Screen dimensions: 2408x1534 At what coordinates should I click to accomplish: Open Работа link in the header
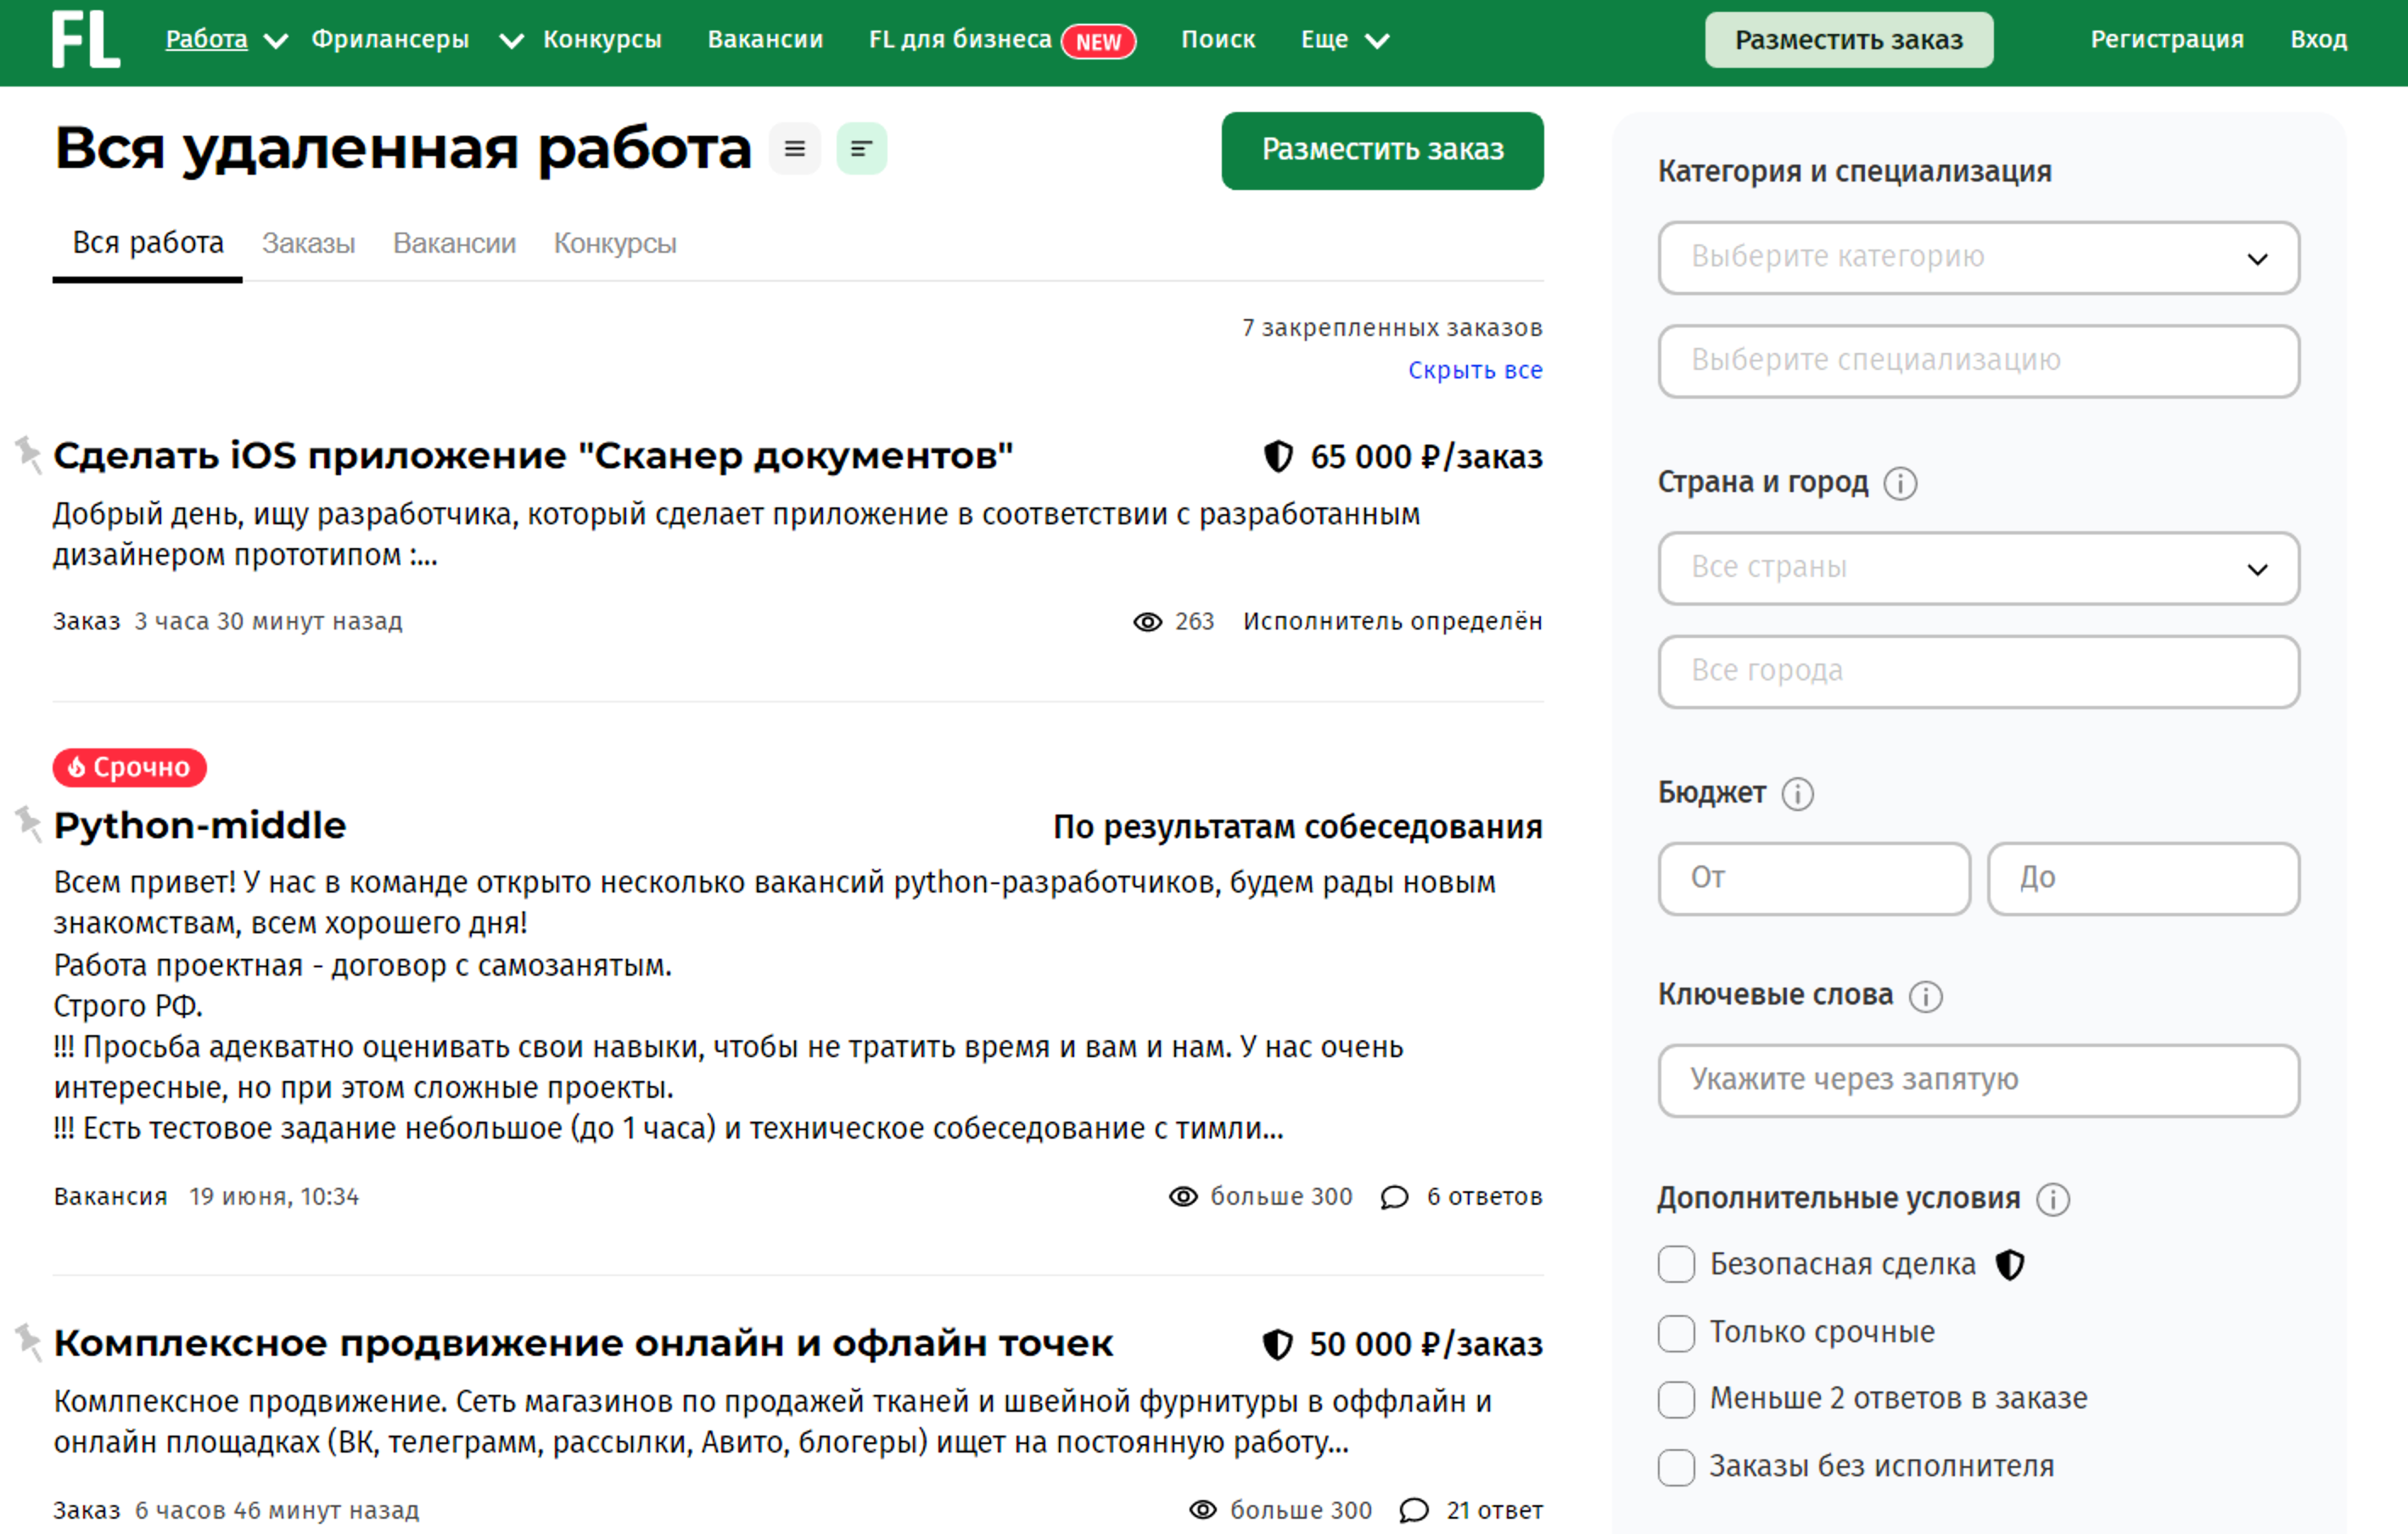206,39
